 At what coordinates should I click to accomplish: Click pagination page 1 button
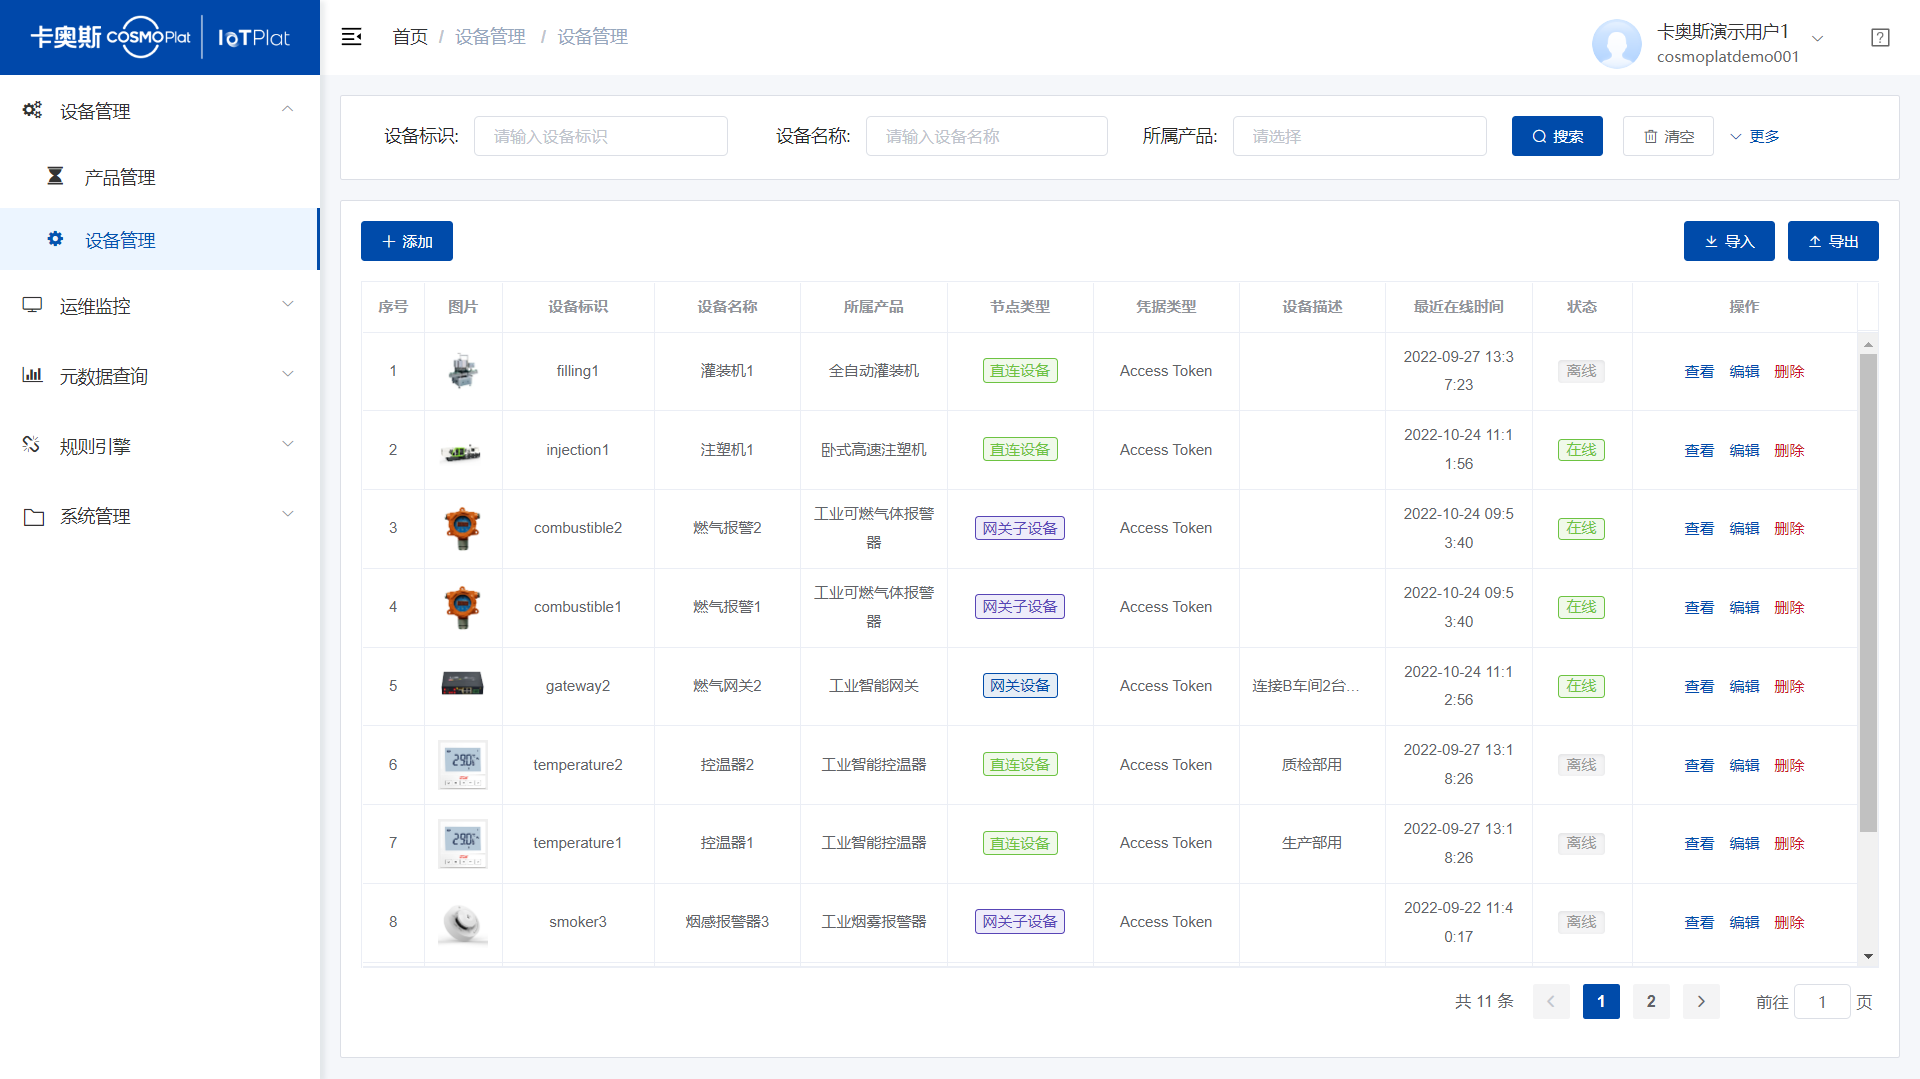(x=1601, y=1001)
